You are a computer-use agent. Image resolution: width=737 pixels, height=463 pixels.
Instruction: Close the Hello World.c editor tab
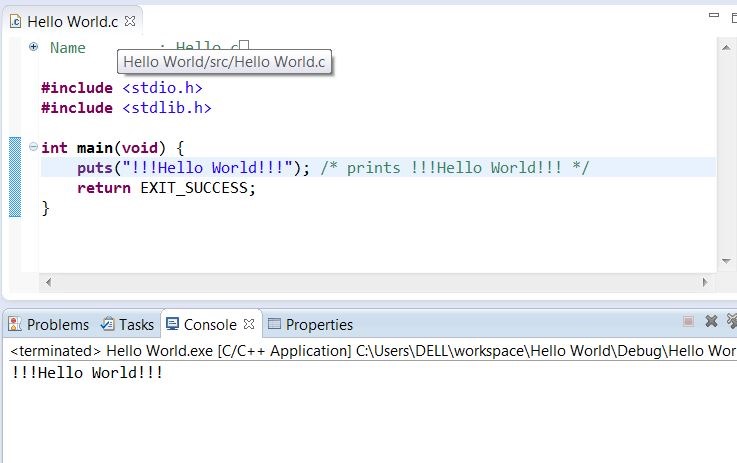(x=130, y=20)
